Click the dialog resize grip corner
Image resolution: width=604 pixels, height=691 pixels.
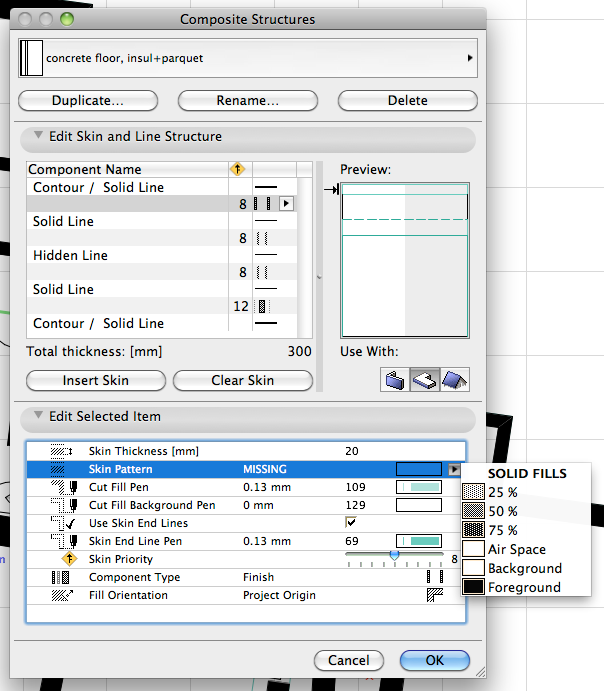click(x=481, y=672)
